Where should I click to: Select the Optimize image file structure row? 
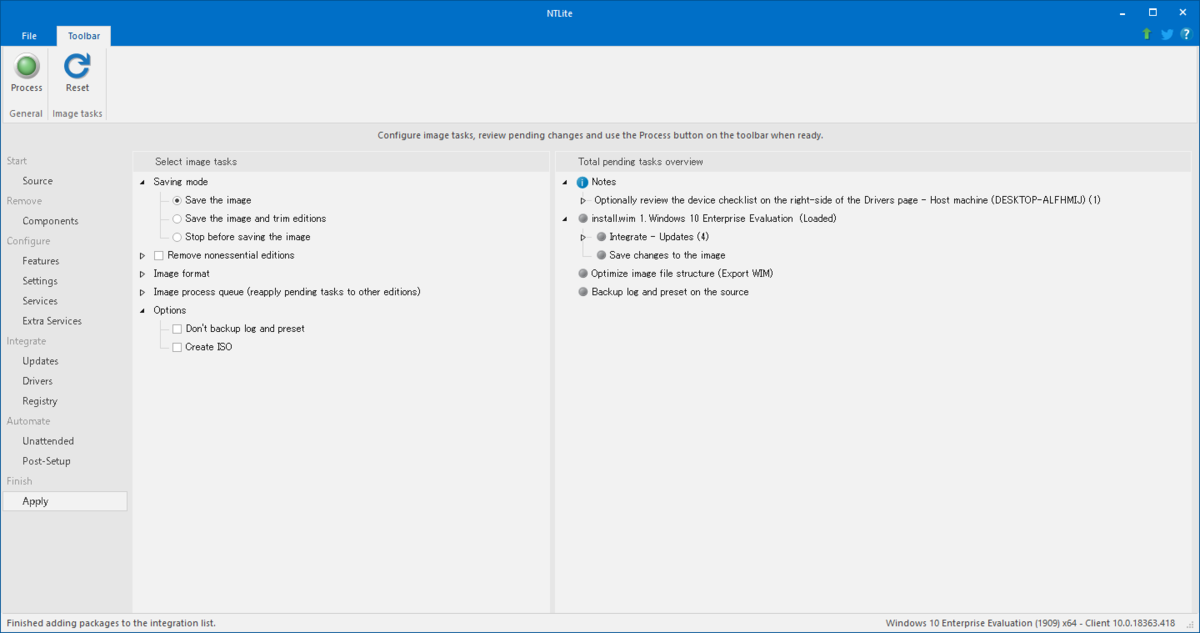click(682, 273)
